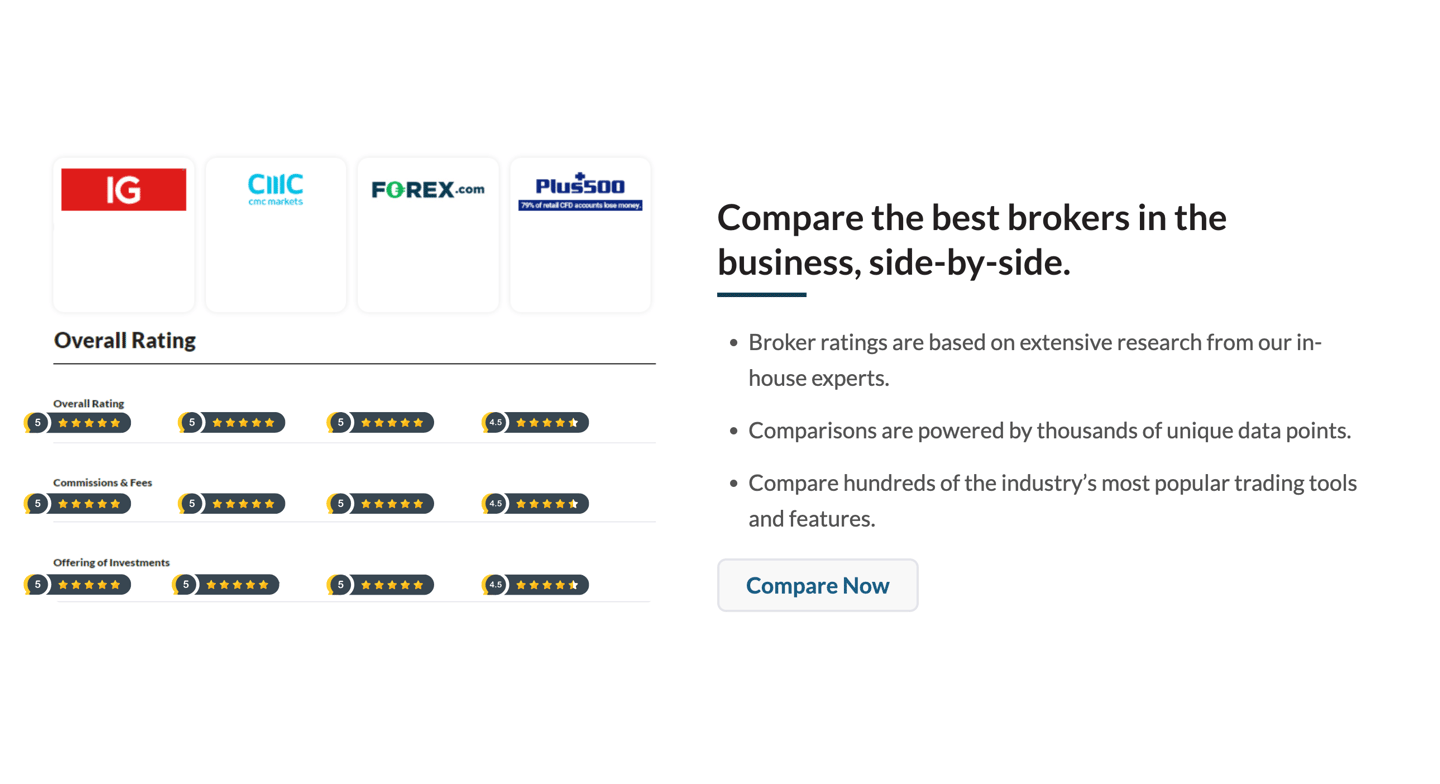
Task: Click Plus500's 4.5 Overall Rating badge
Action: (535, 423)
